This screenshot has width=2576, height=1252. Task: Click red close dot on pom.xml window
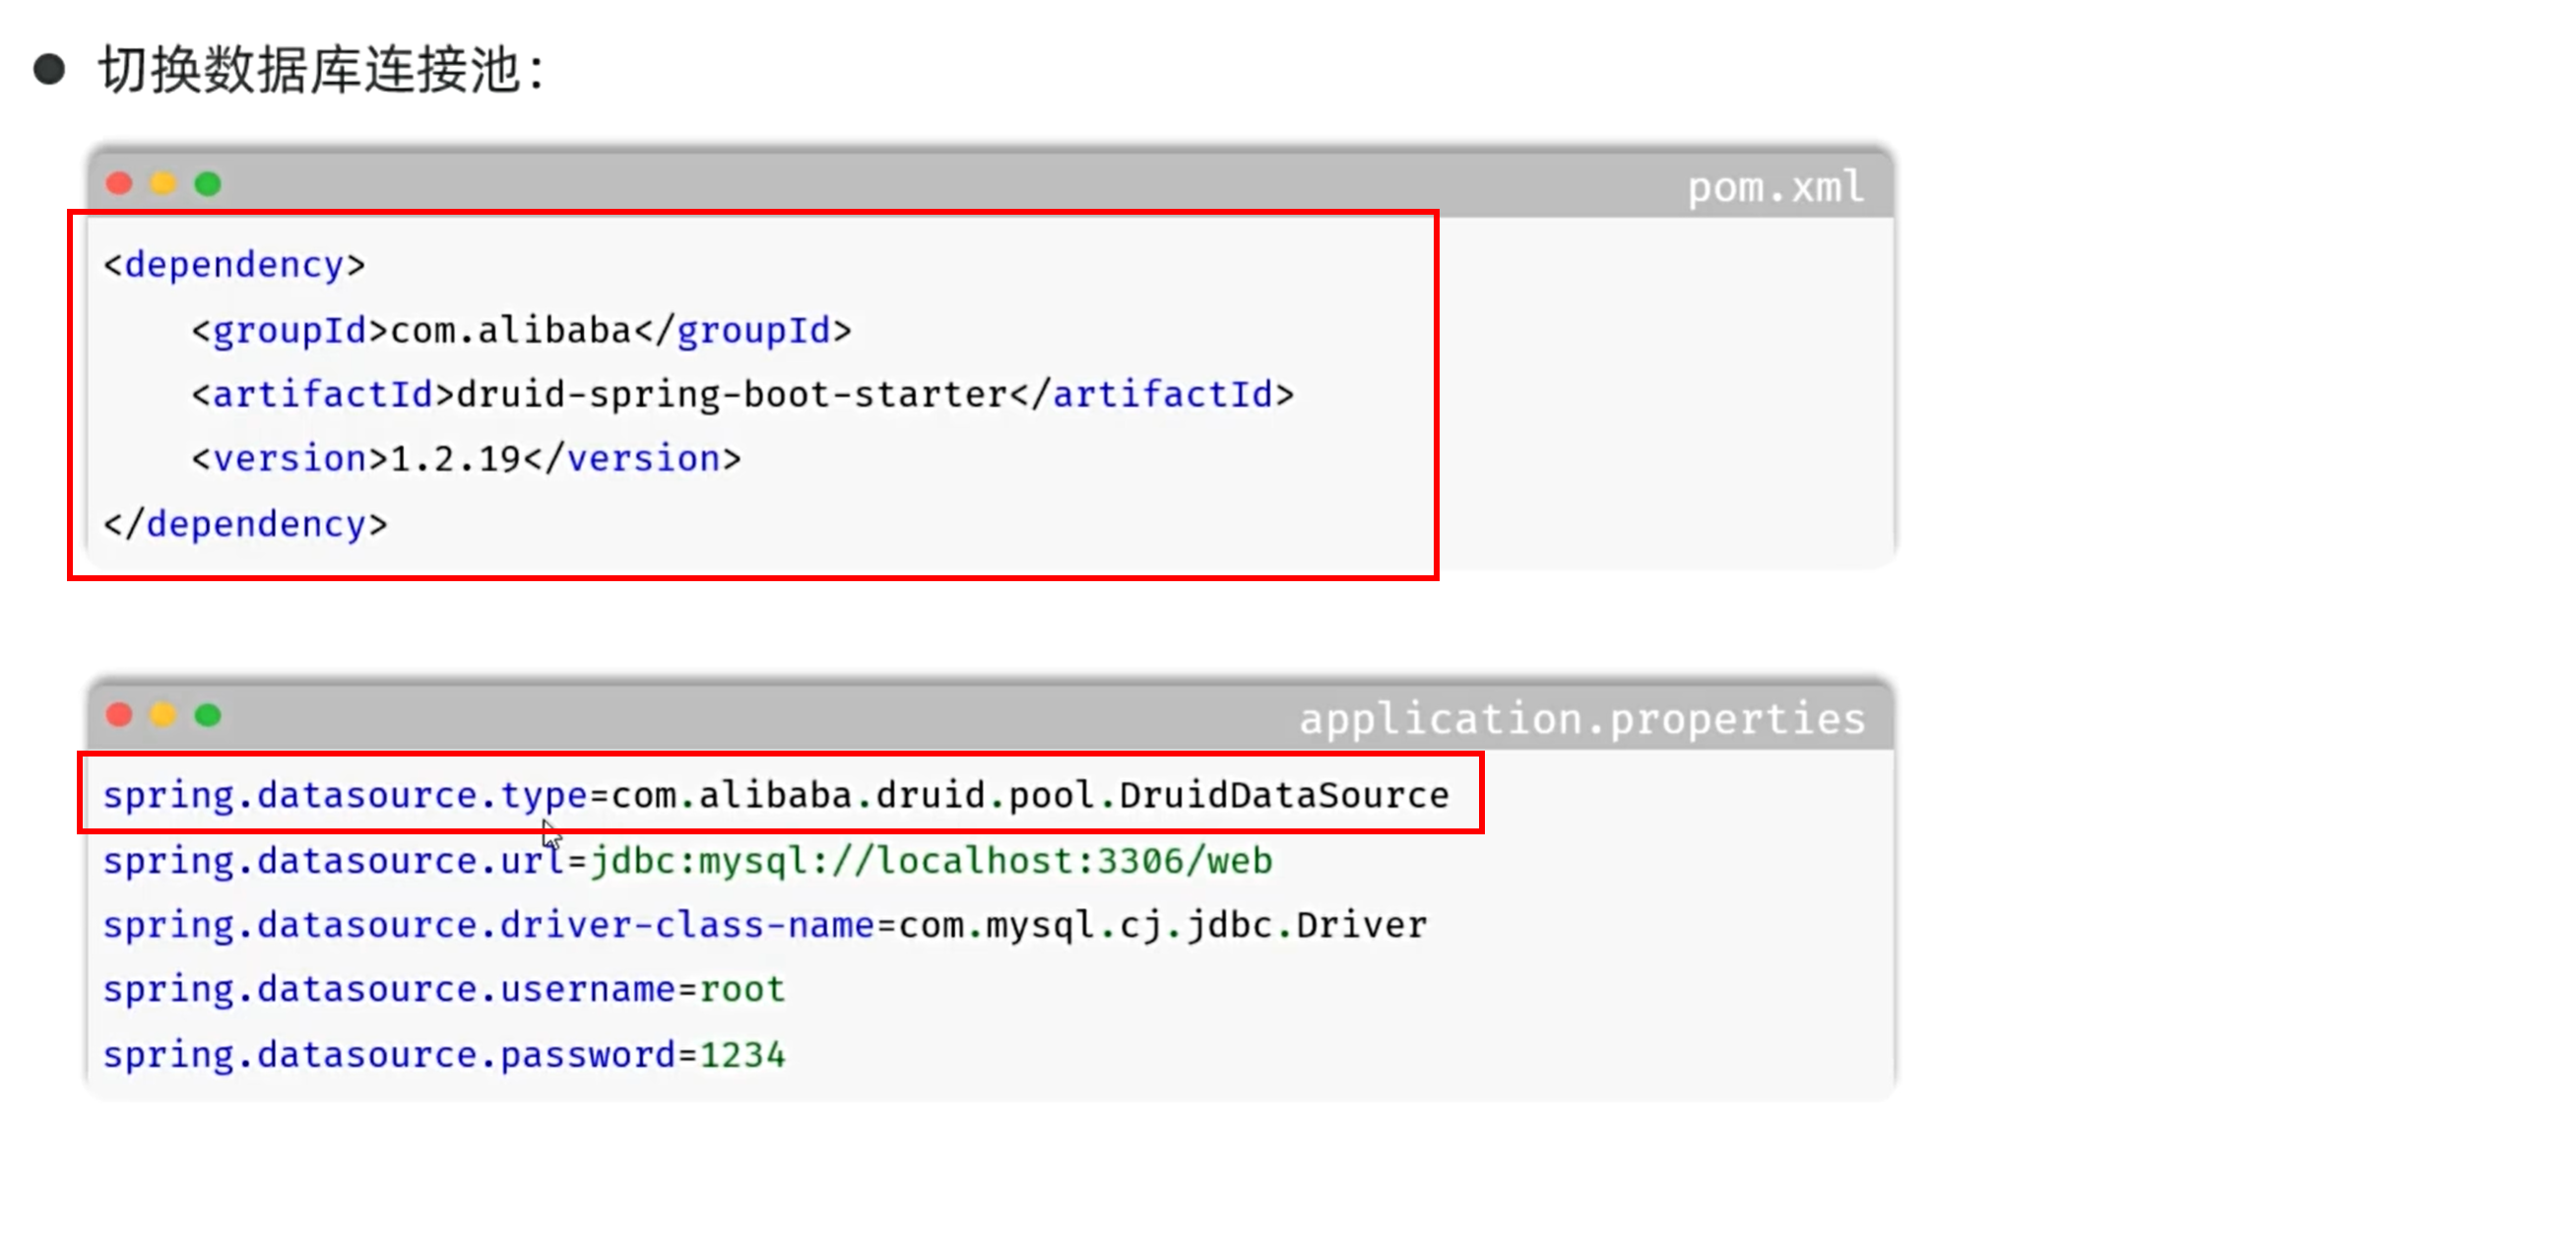tap(119, 183)
